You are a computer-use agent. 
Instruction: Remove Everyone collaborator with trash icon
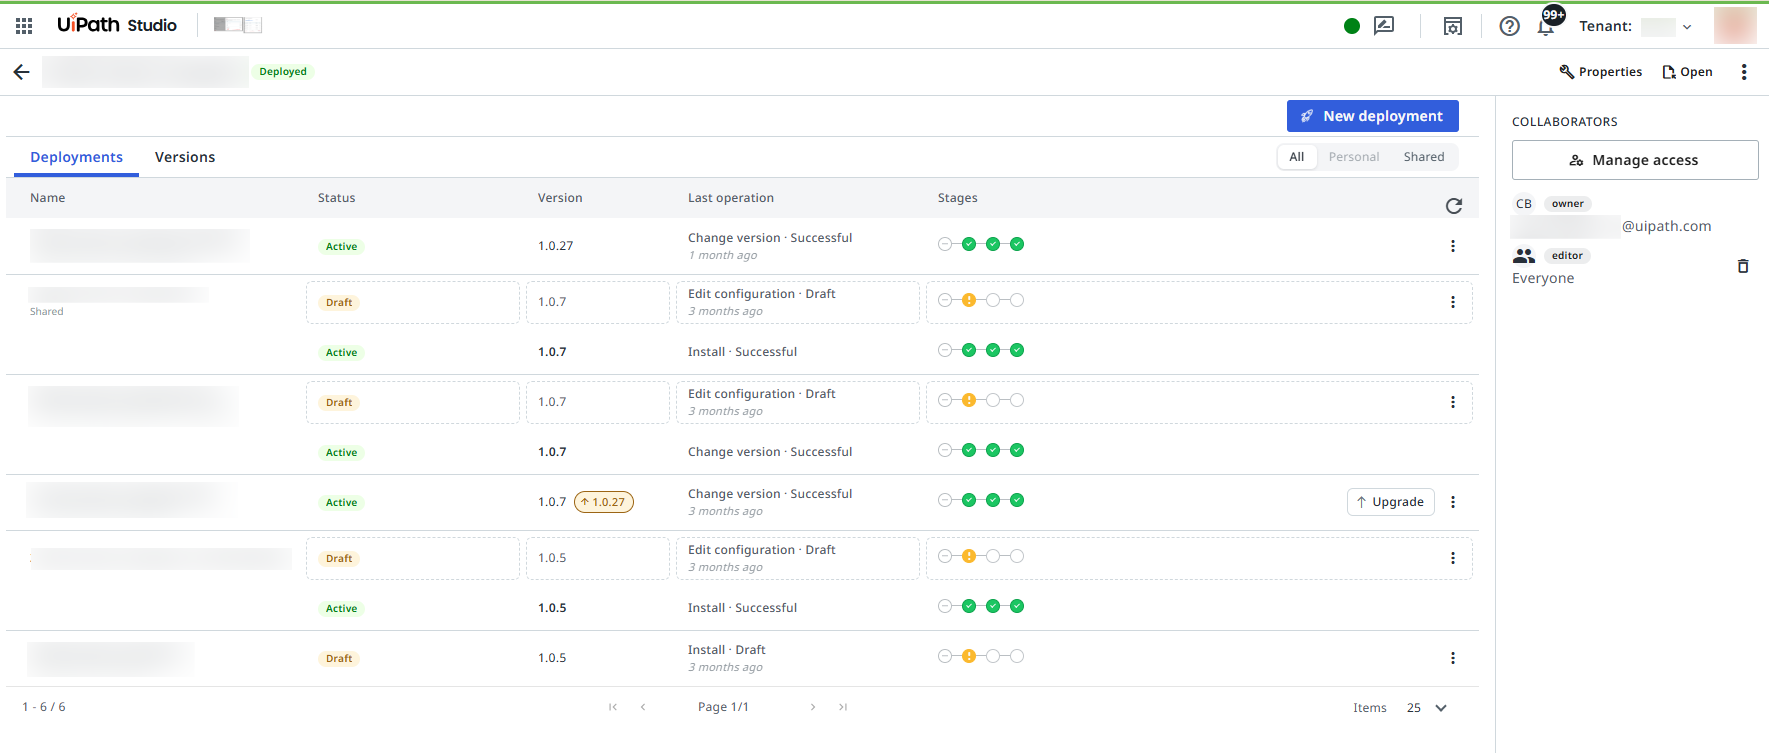(1743, 266)
